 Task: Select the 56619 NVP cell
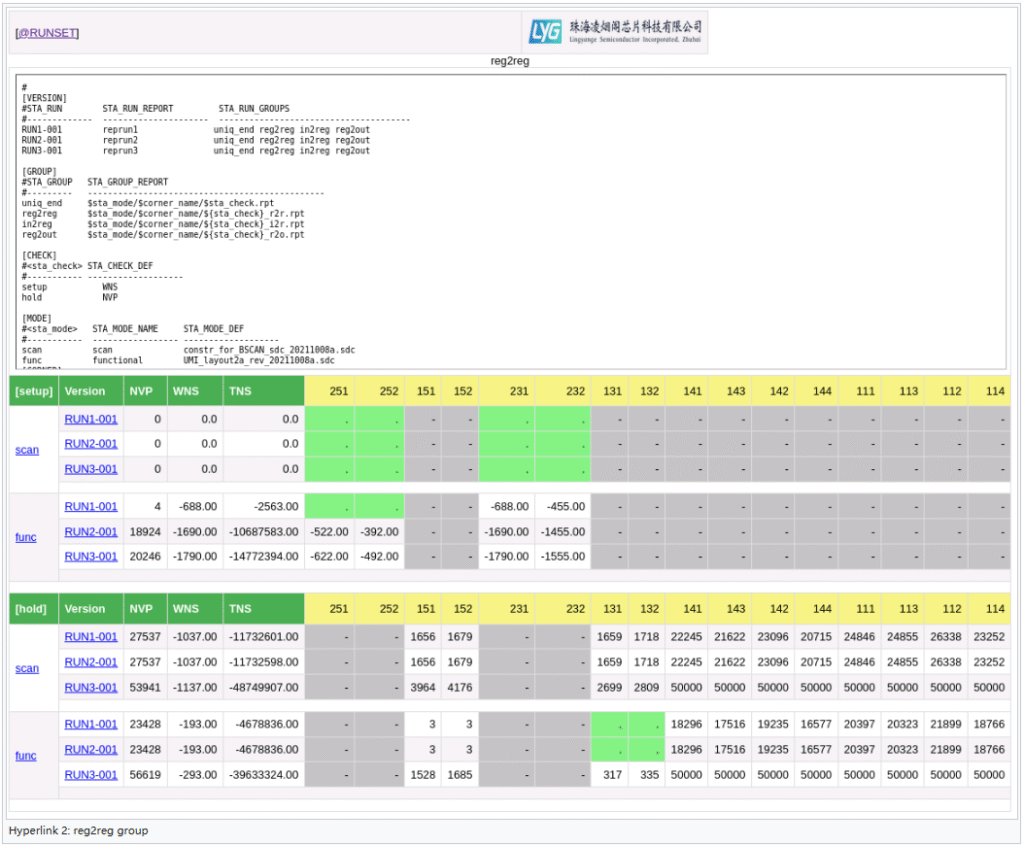click(145, 774)
